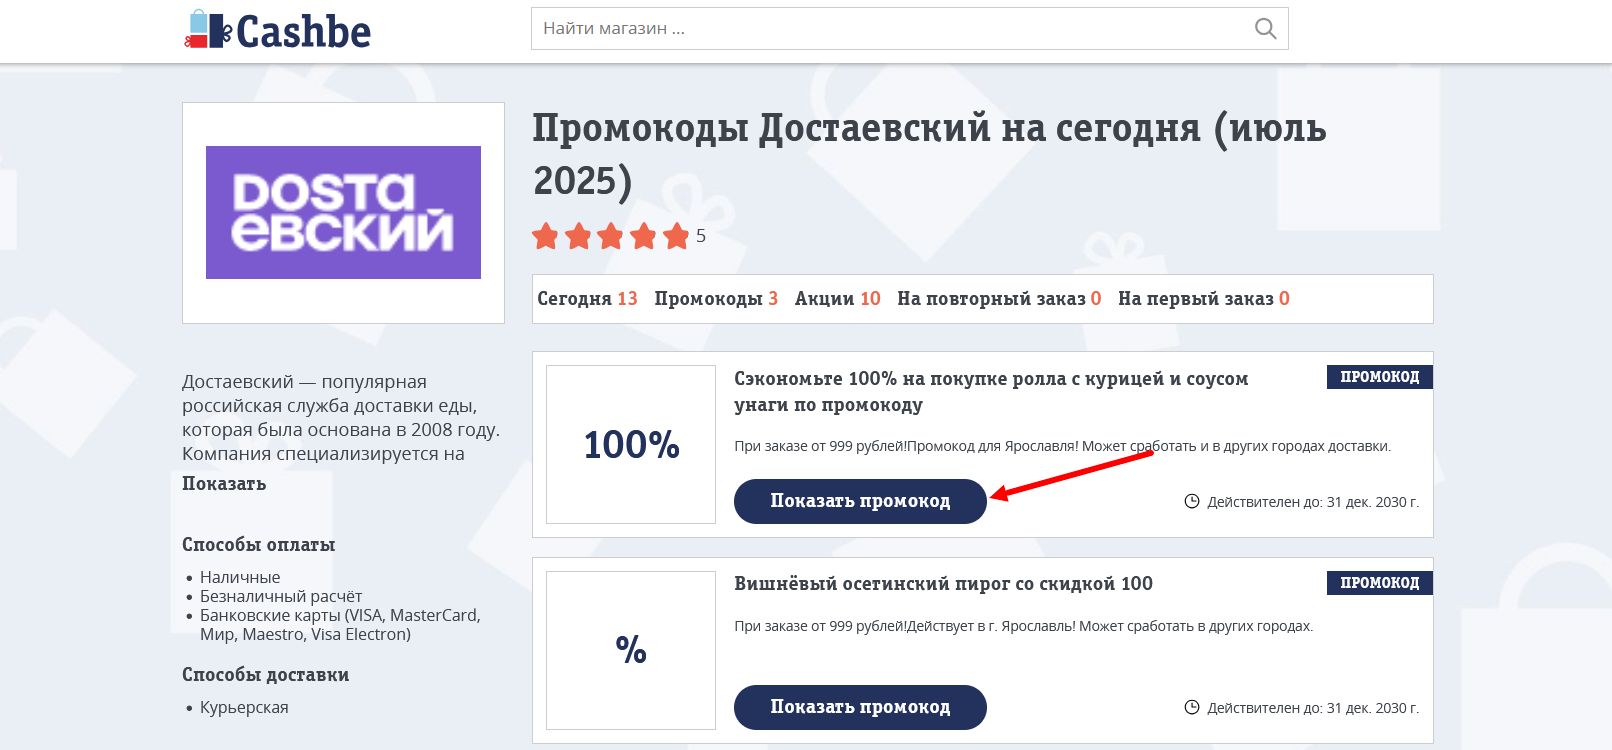The width and height of the screenshot is (1612, 750).
Task: Click the search magnifier icon
Action: pos(1265,29)
